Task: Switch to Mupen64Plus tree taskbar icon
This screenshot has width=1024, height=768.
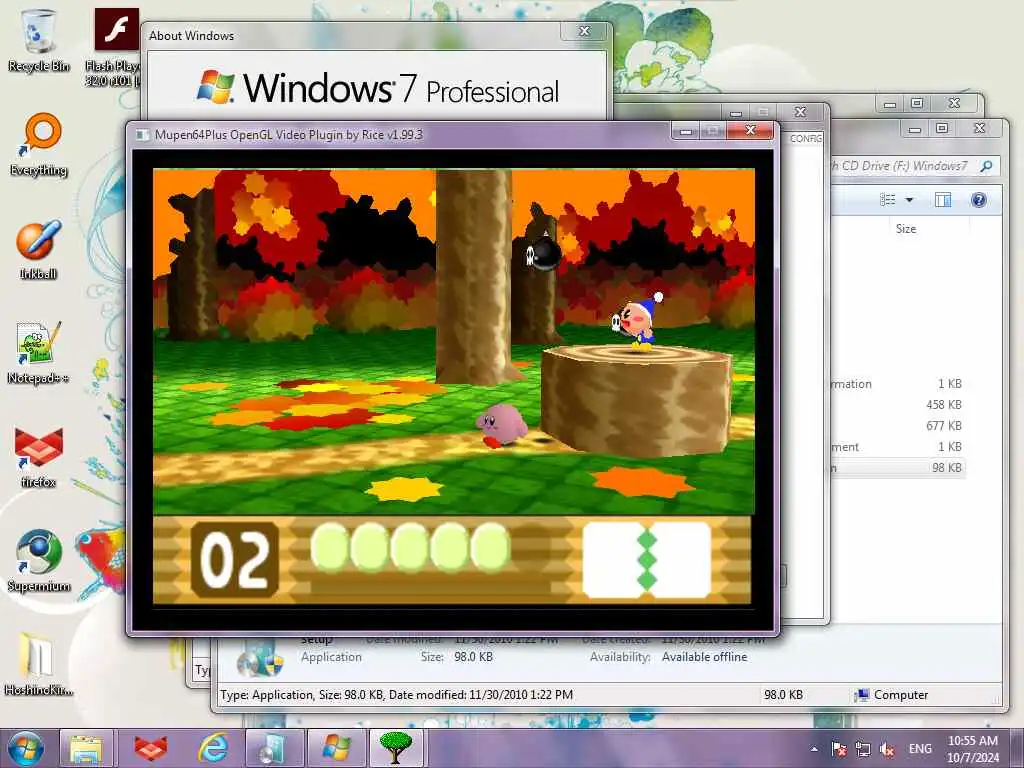Action: [x=397, y=748]
